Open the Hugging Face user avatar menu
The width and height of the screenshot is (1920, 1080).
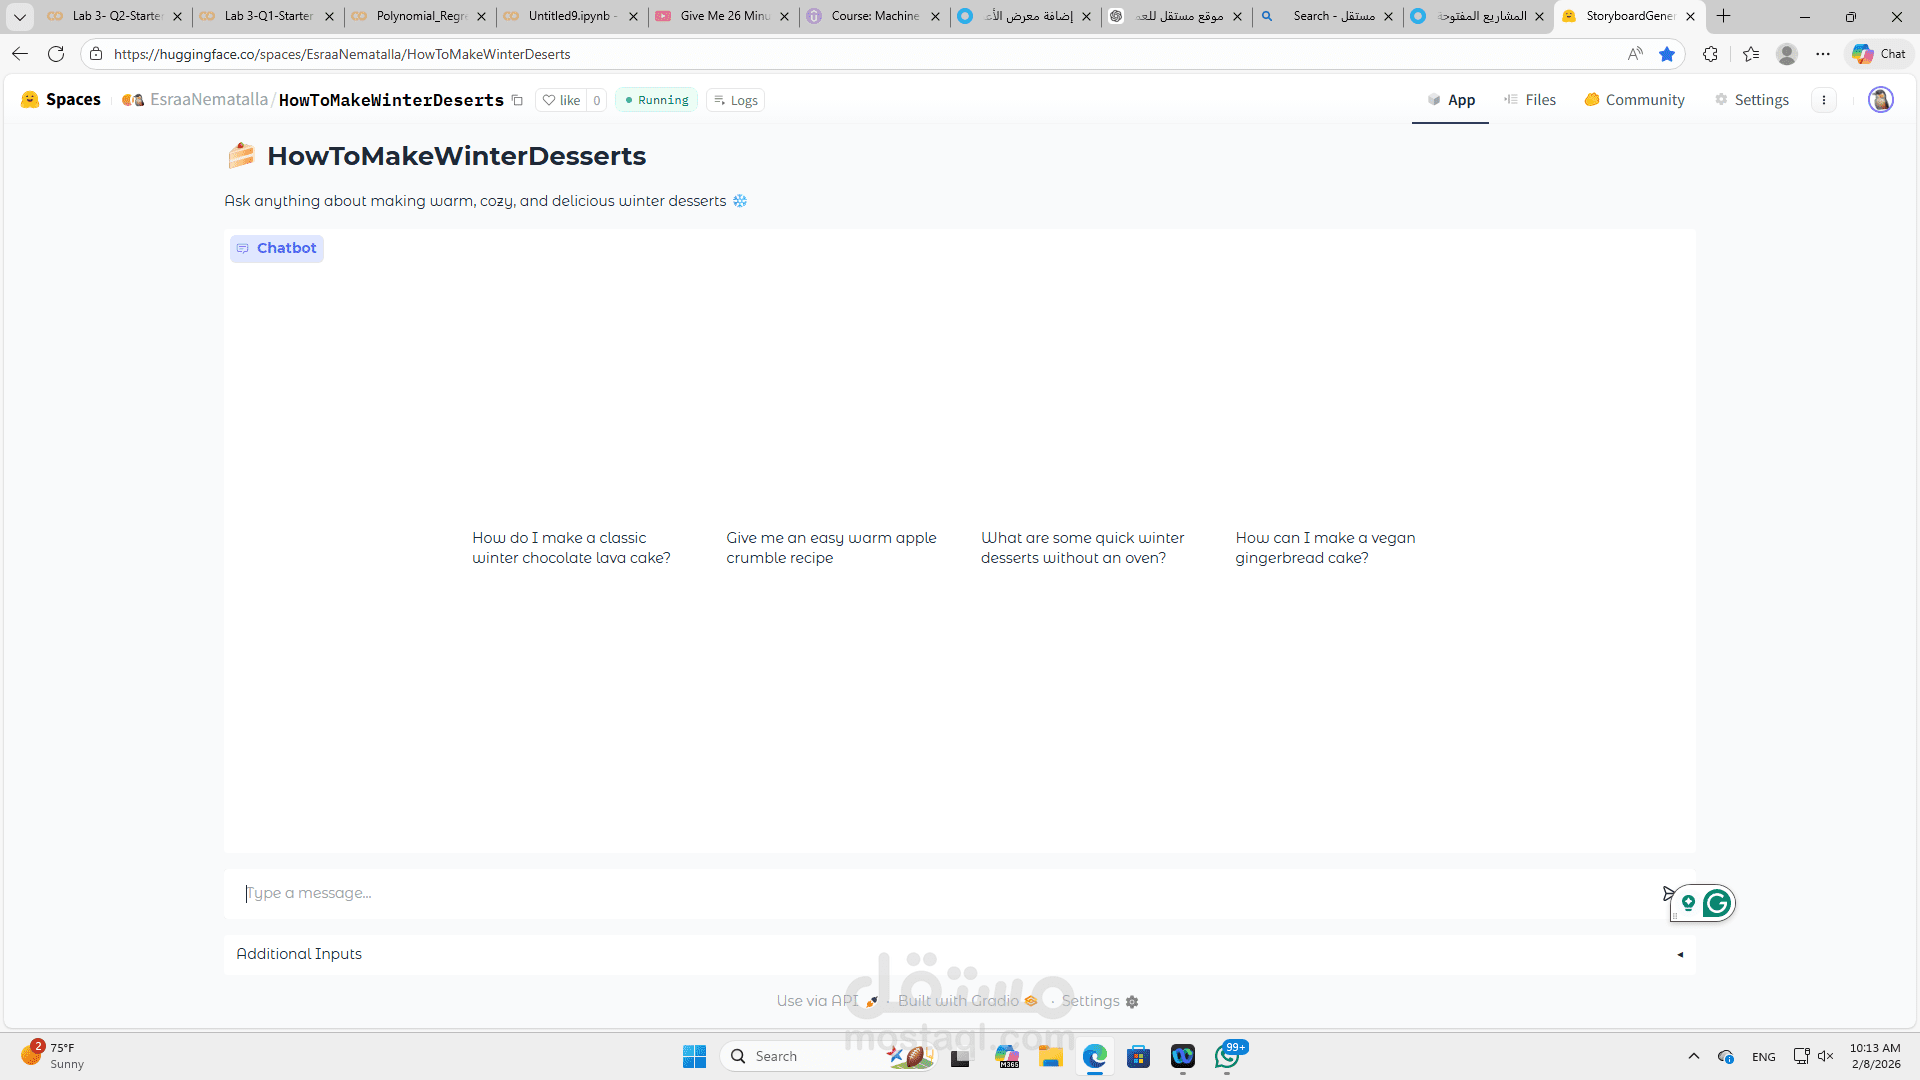tap(1881, 100)
